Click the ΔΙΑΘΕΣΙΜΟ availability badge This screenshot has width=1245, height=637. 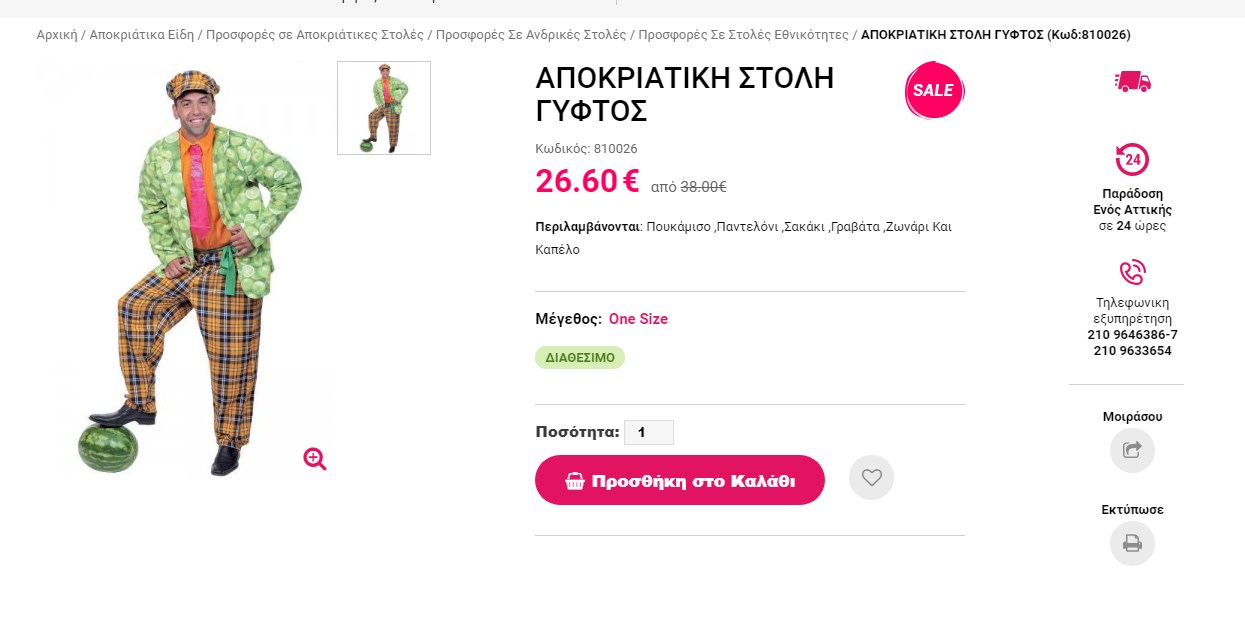(580, 357)
